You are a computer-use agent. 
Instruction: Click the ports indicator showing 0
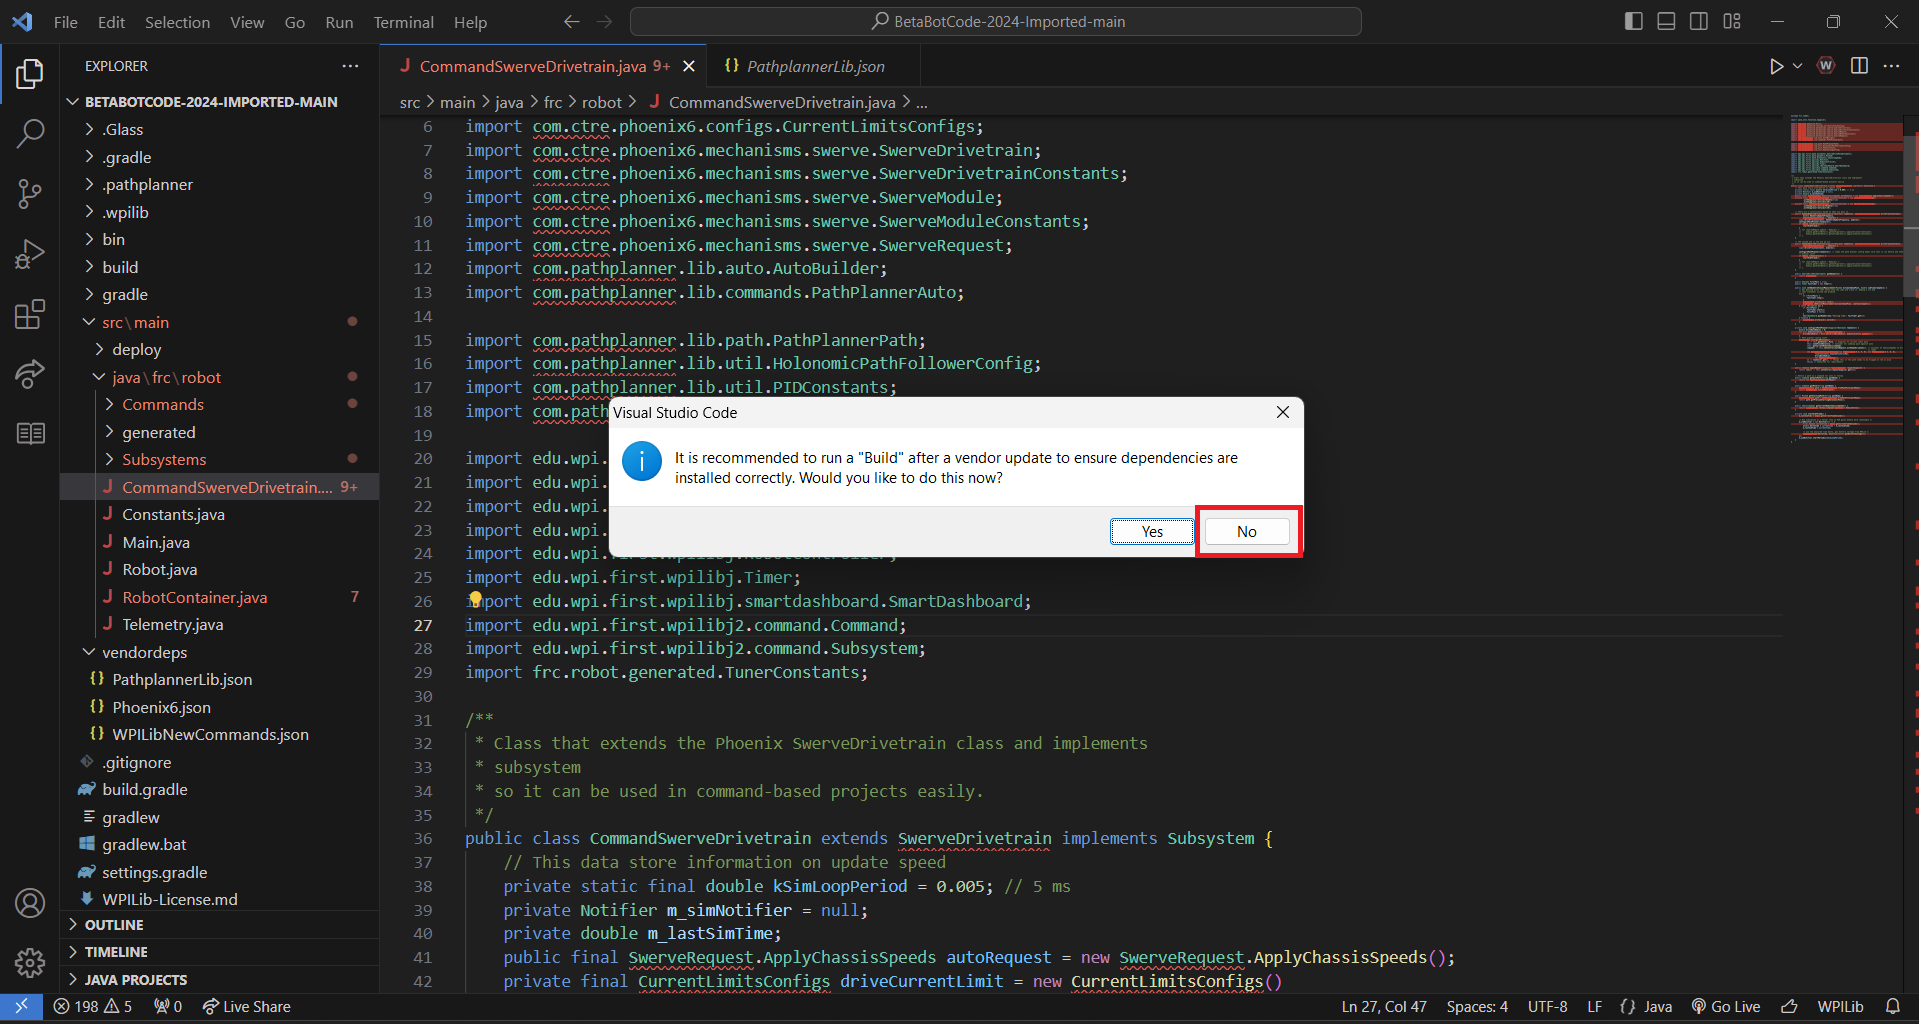tap(168, 1006)
